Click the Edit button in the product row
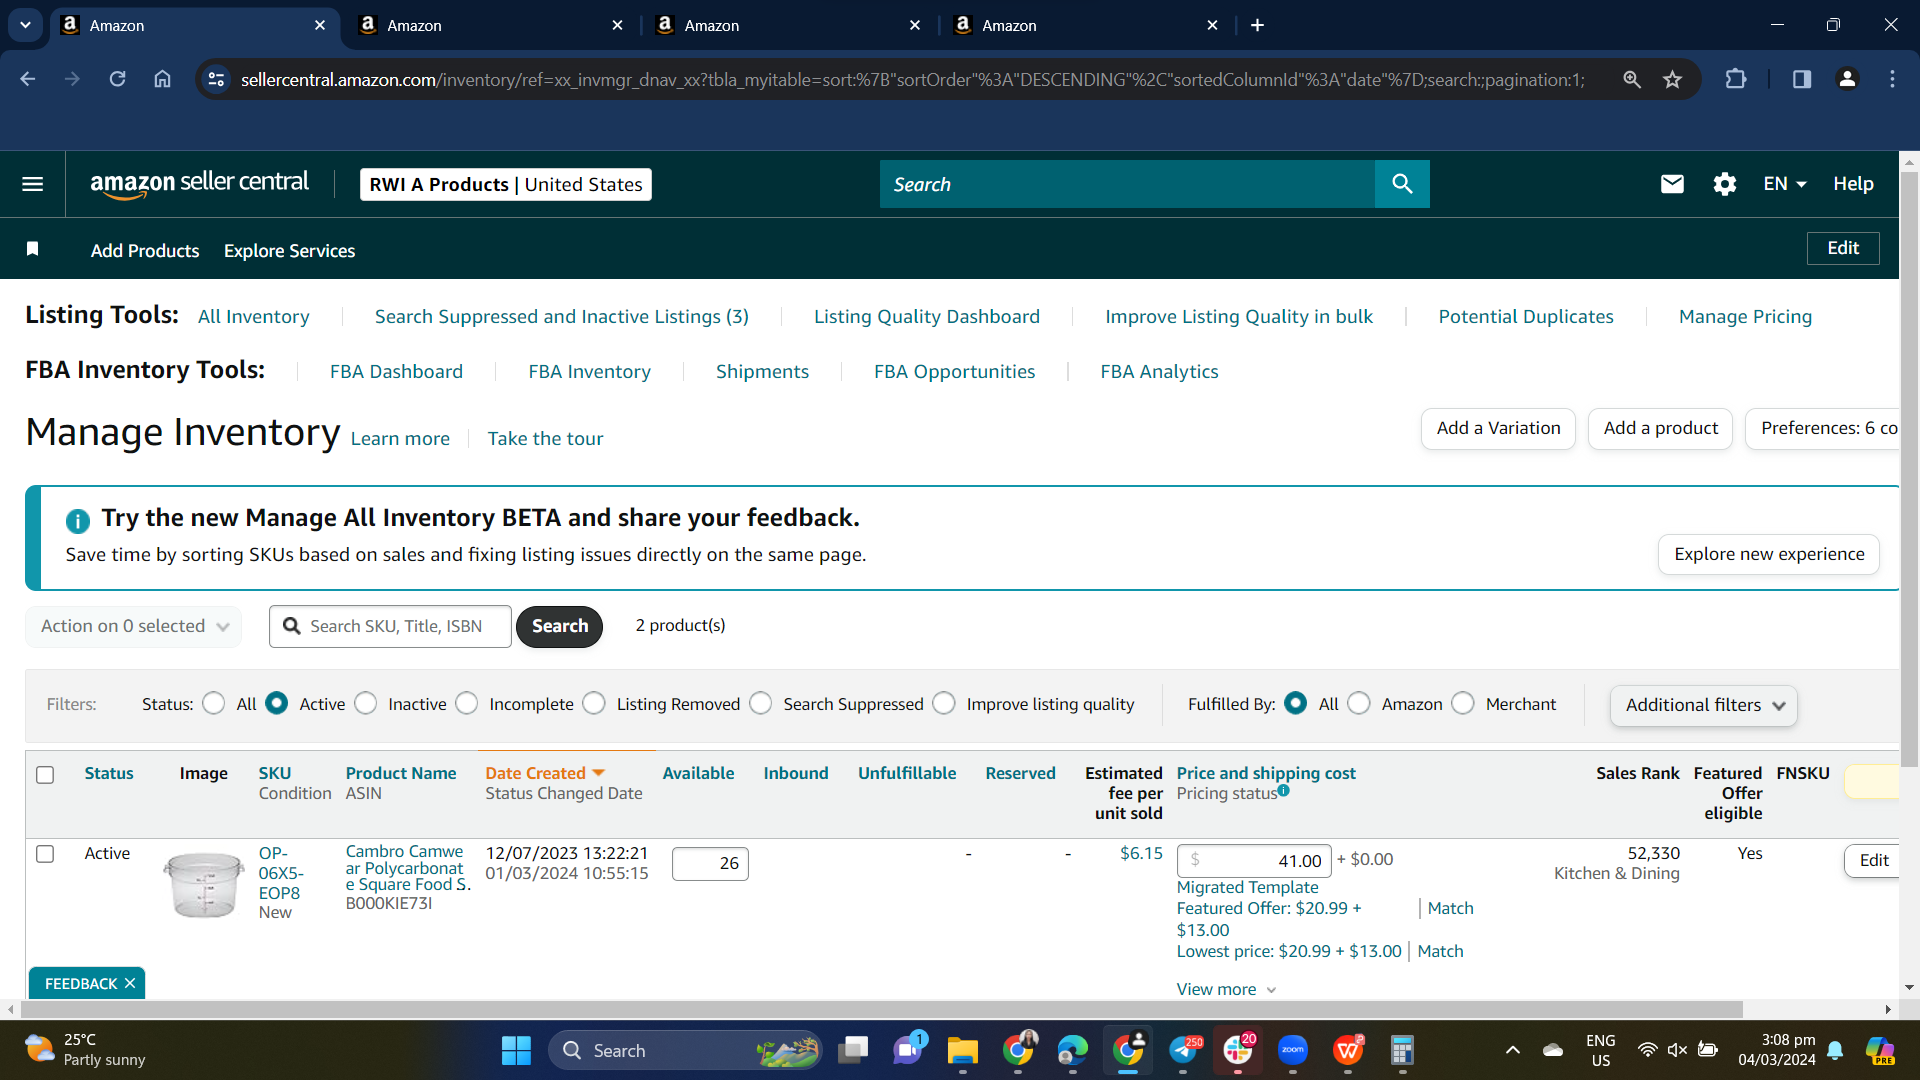Viewport: 1920px width, 1080px height. (x=1872, y=860)
